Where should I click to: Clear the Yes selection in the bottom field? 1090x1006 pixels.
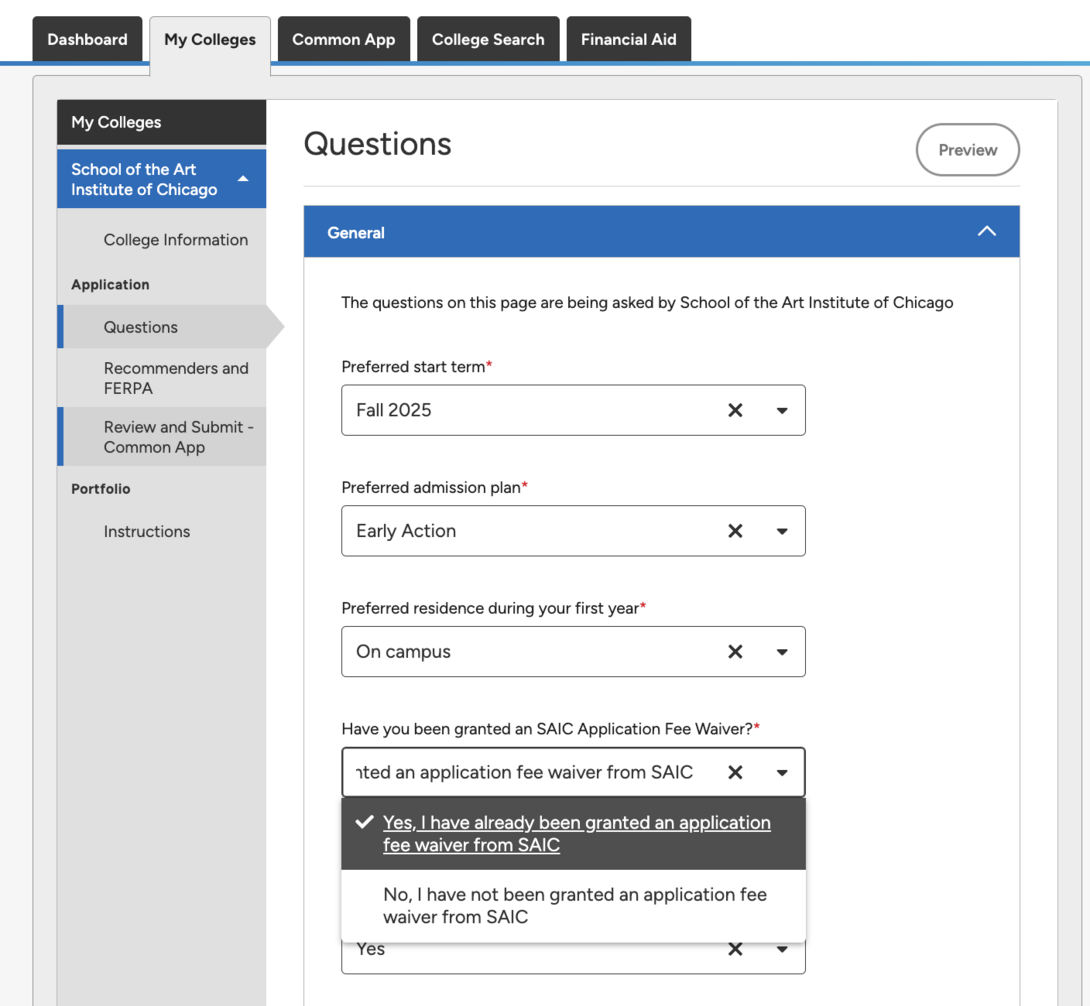(x=735, y=949)
